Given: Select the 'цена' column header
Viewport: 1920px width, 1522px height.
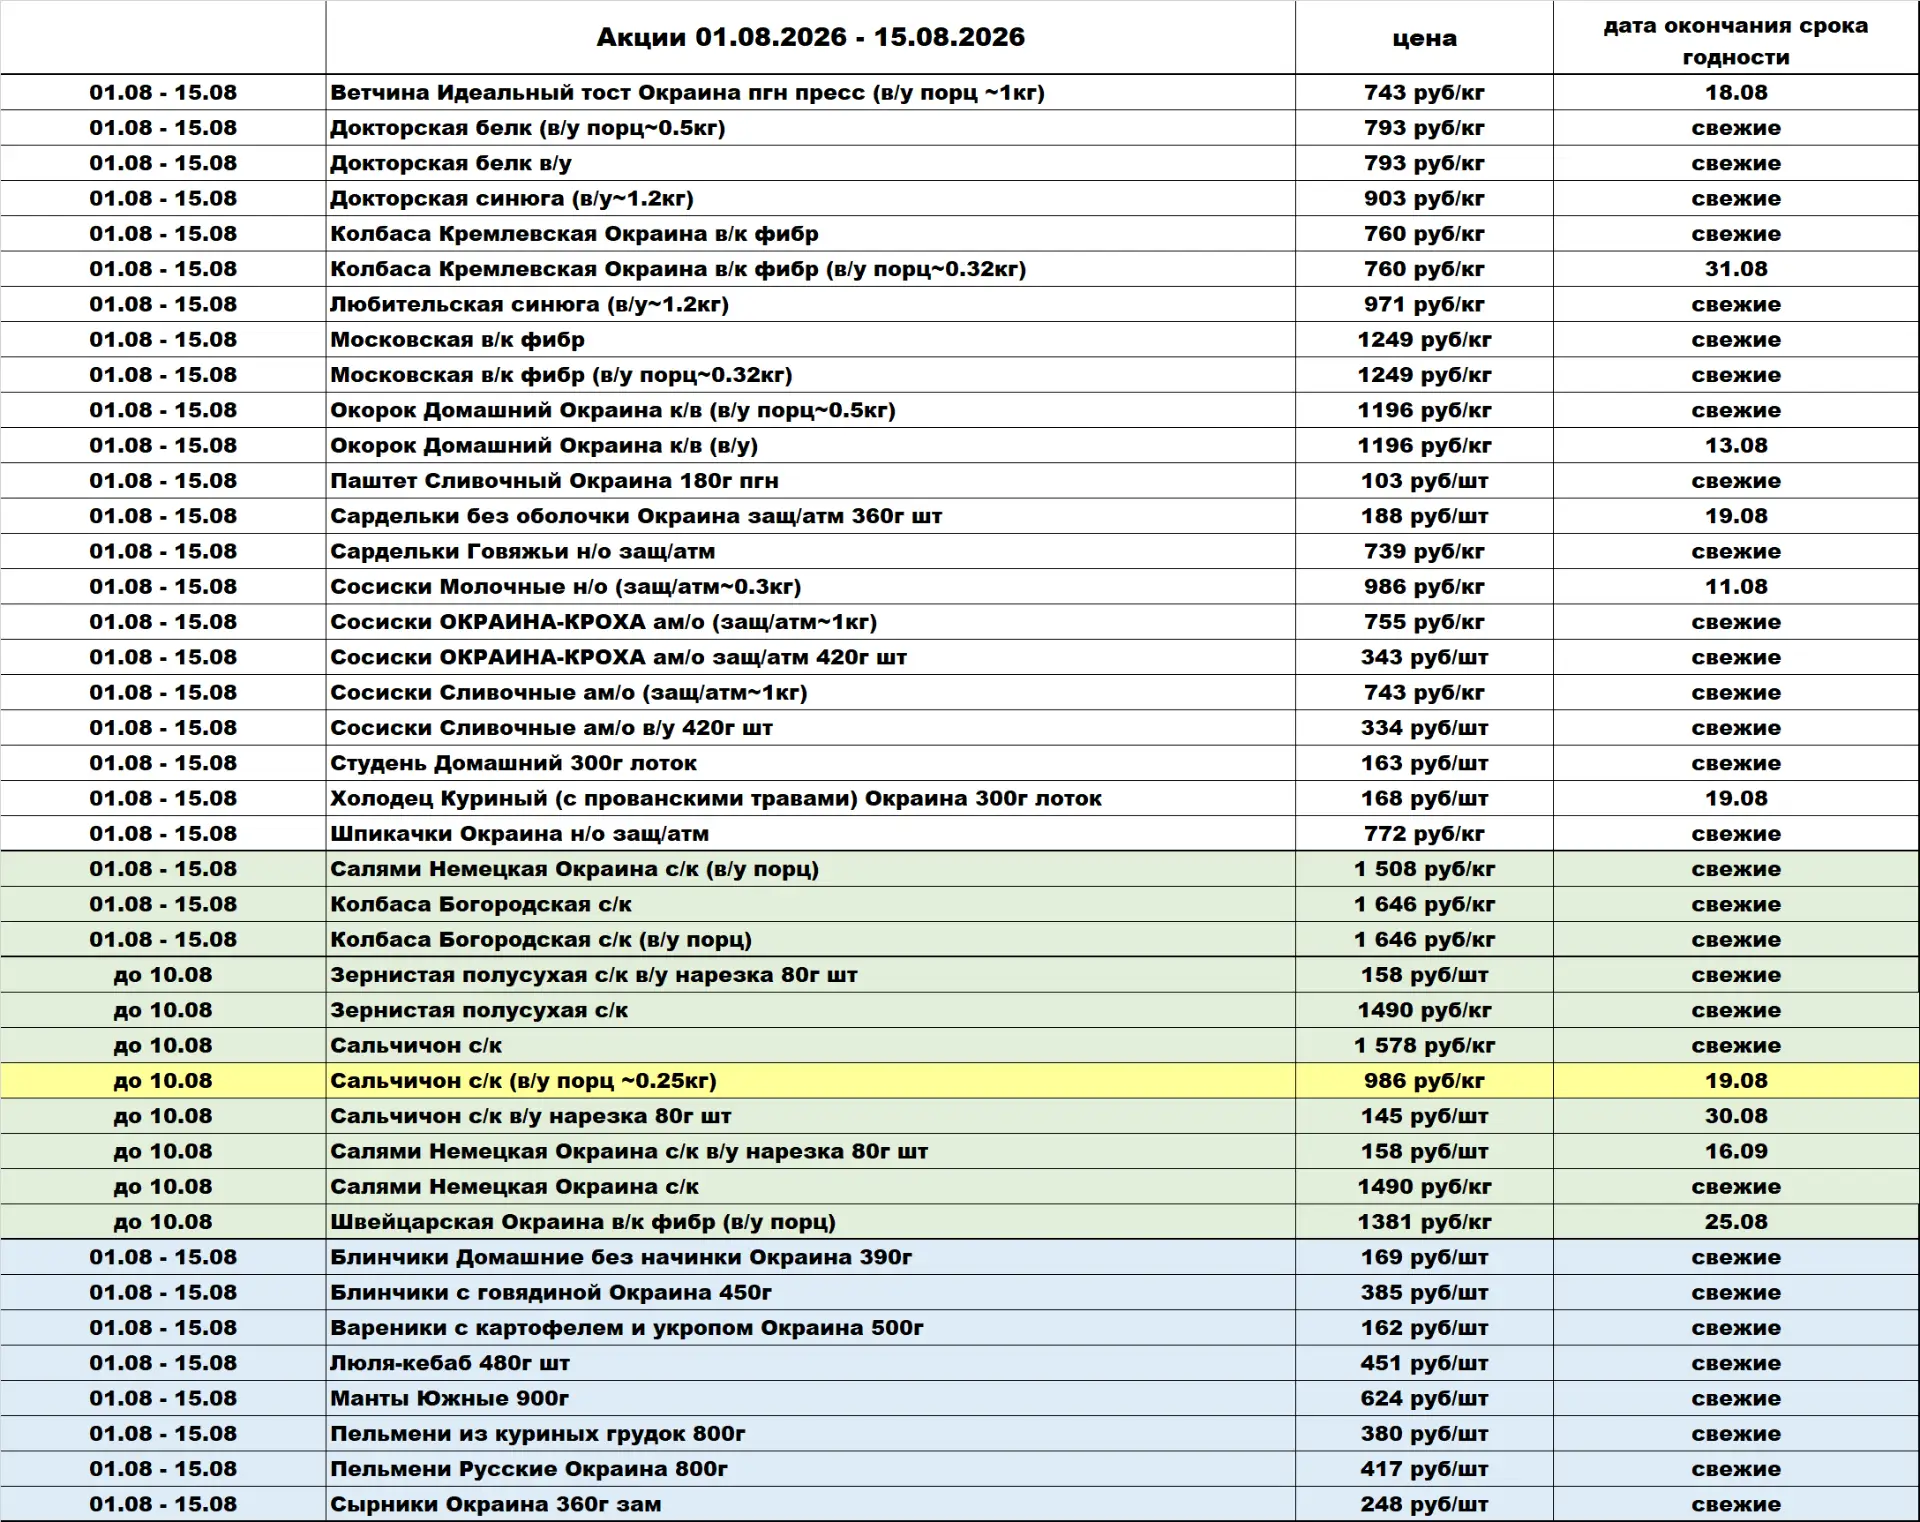Looking at the screenshot, I should click(x=1424, y=37).
